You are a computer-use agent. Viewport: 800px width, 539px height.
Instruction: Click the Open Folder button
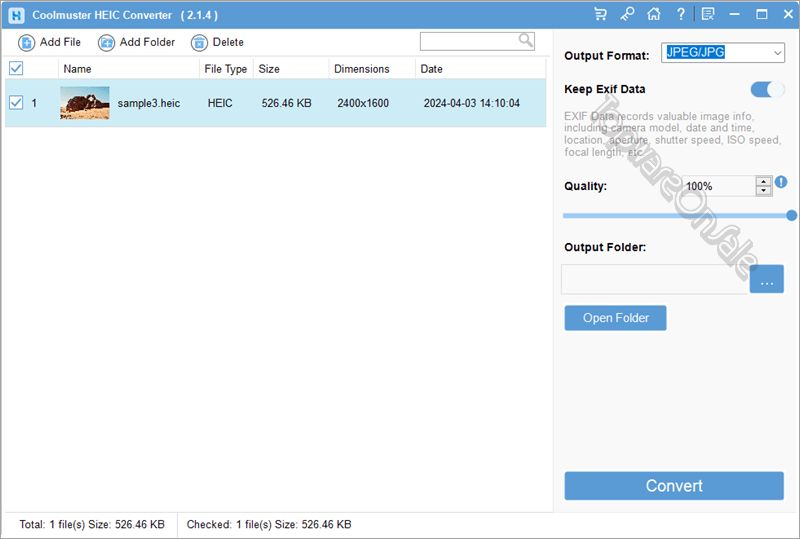[615, 318]
